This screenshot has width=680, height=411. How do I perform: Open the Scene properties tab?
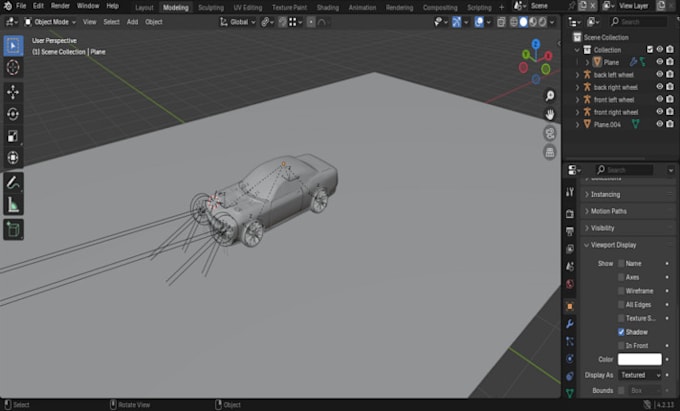coord(570,267)
